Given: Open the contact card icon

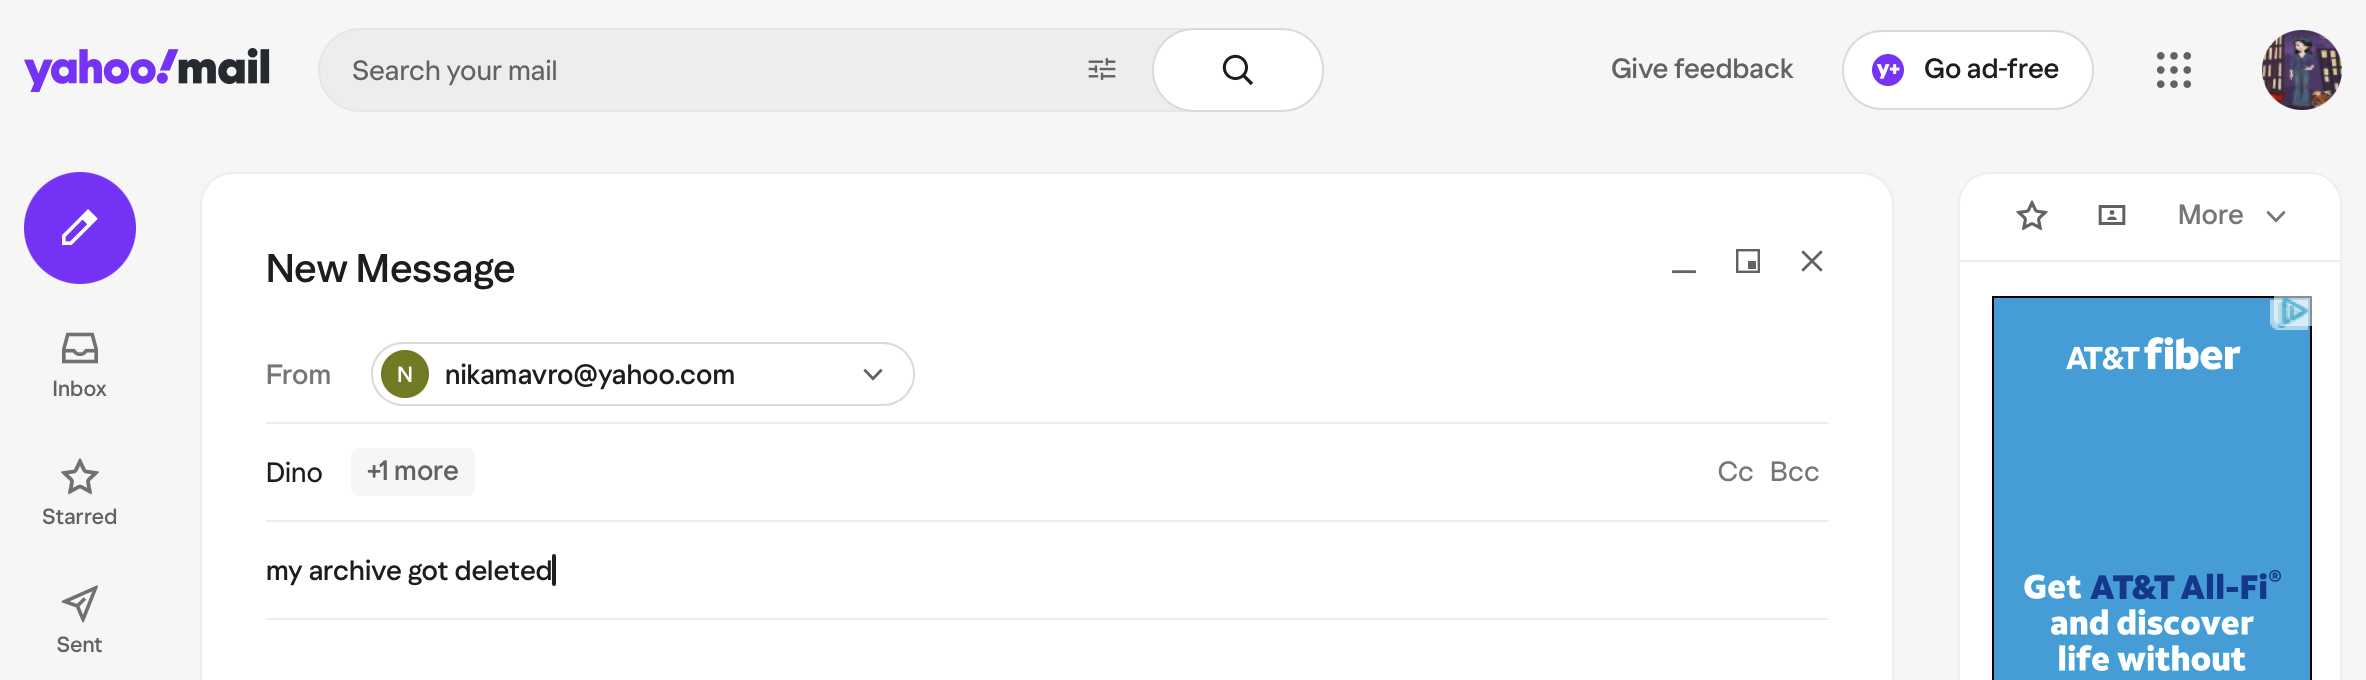Looking at the screenshot, I should tap(2111, 216).
